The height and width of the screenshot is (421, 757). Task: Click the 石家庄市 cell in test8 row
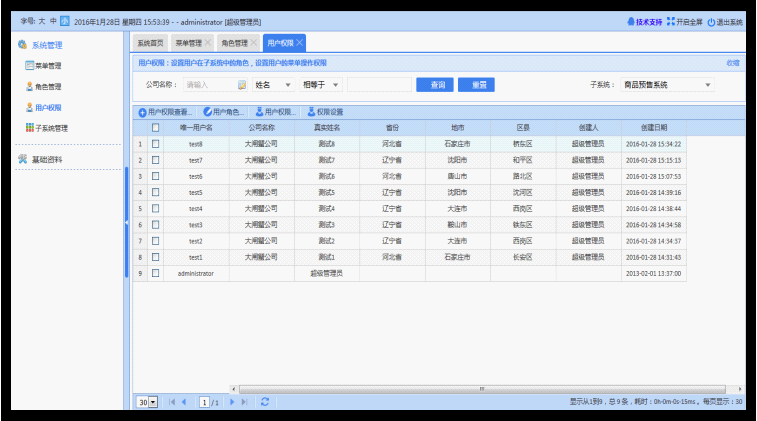click(457, 144)
